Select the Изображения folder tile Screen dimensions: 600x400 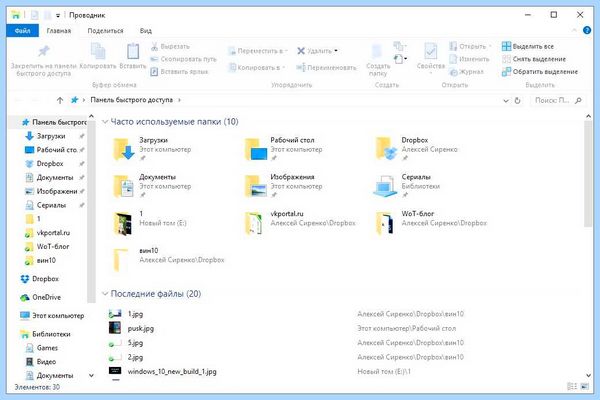point(283,186)
